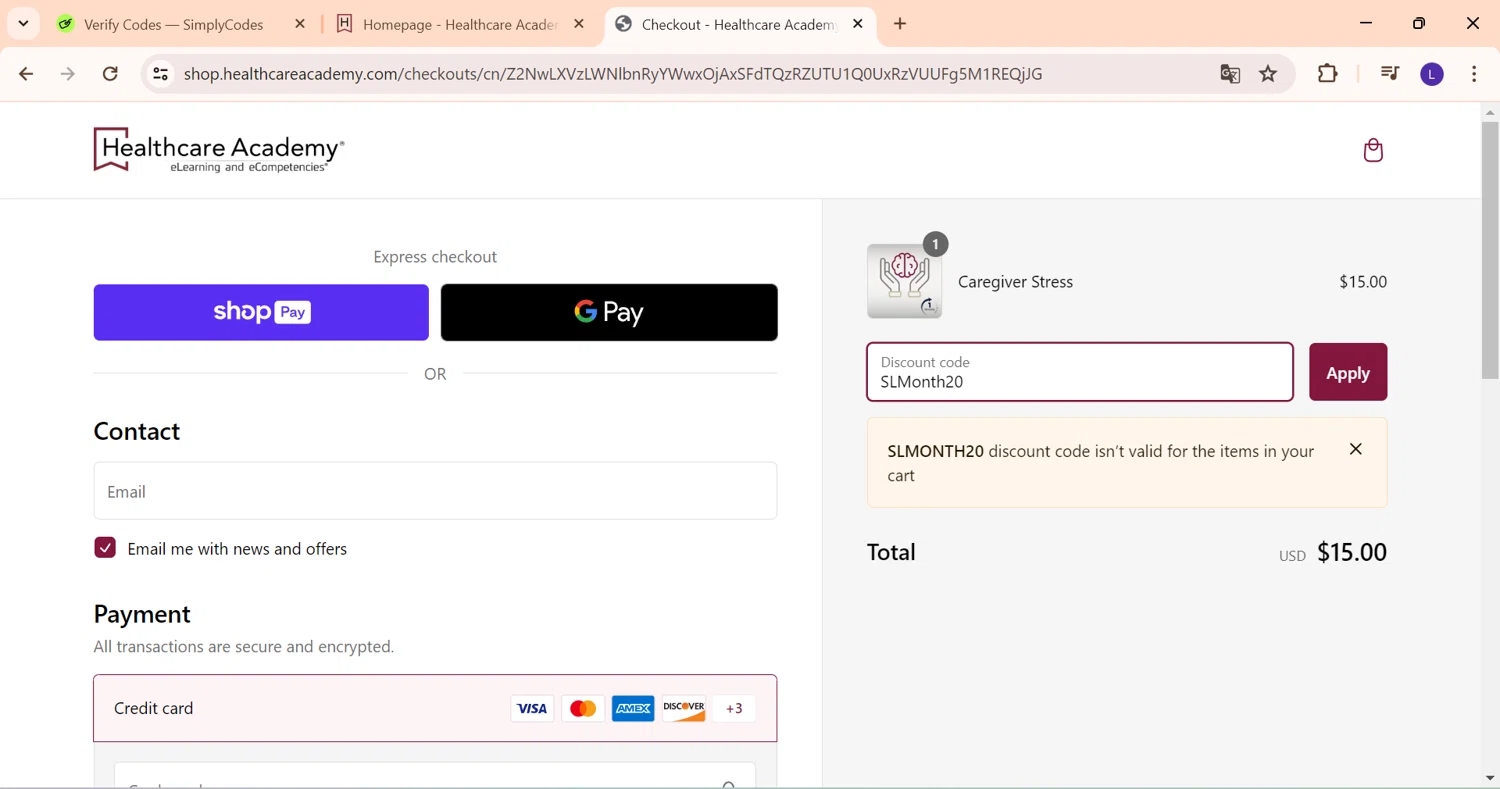Click the Caregiver Stress product thumbnail
Screen dimensions: 1500x789
[905, 281]
